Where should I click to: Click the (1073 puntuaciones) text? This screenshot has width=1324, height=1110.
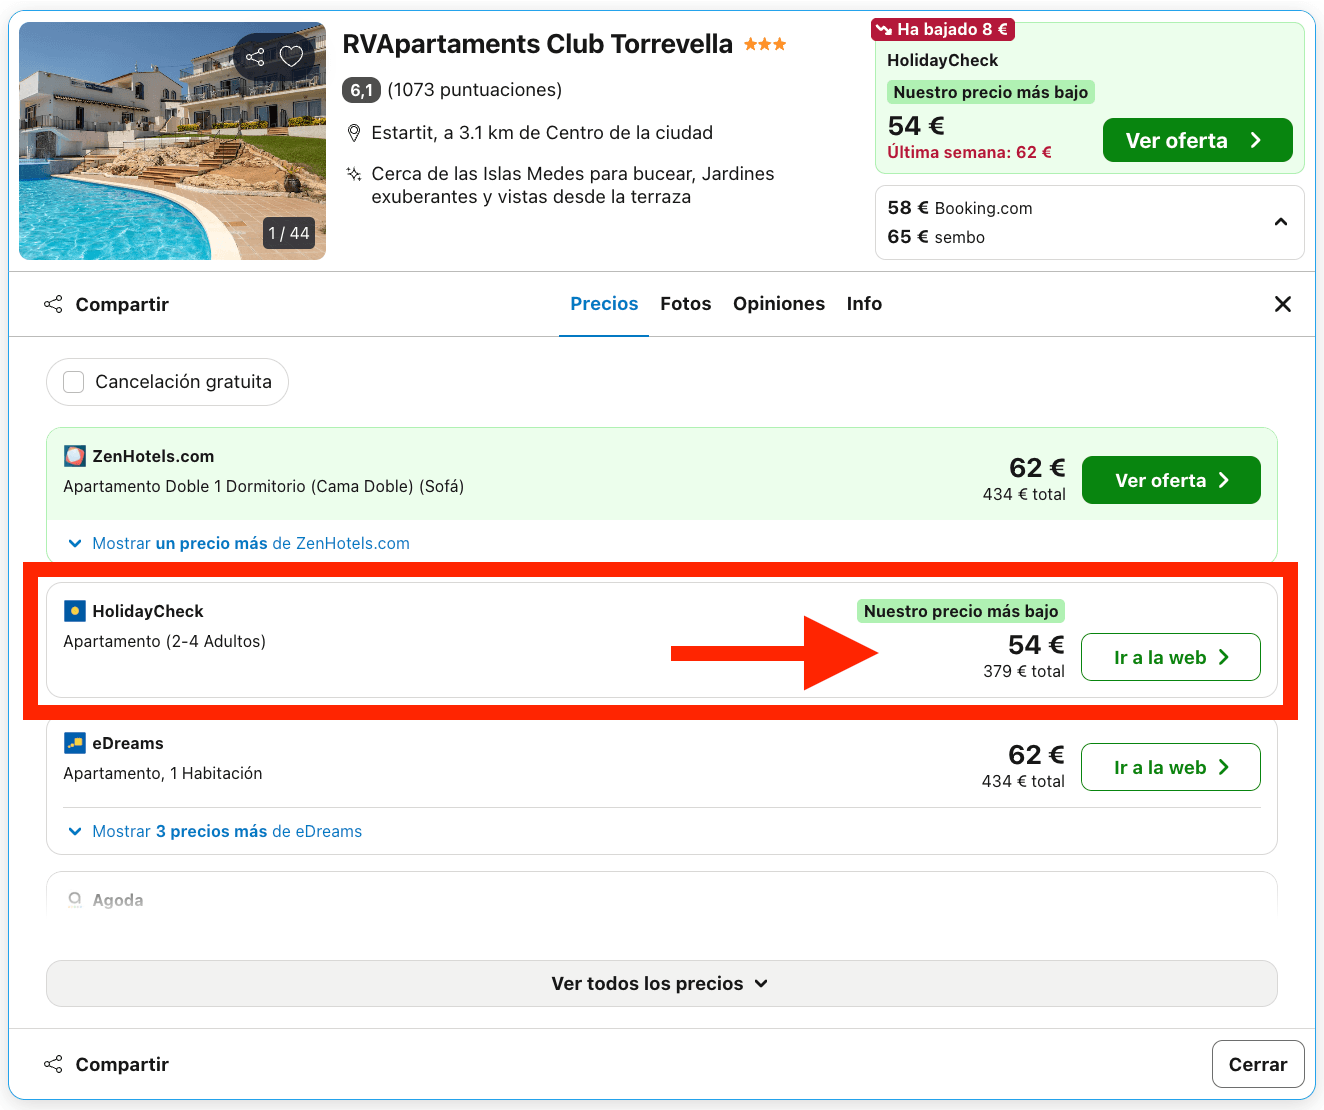pos(474,90)
